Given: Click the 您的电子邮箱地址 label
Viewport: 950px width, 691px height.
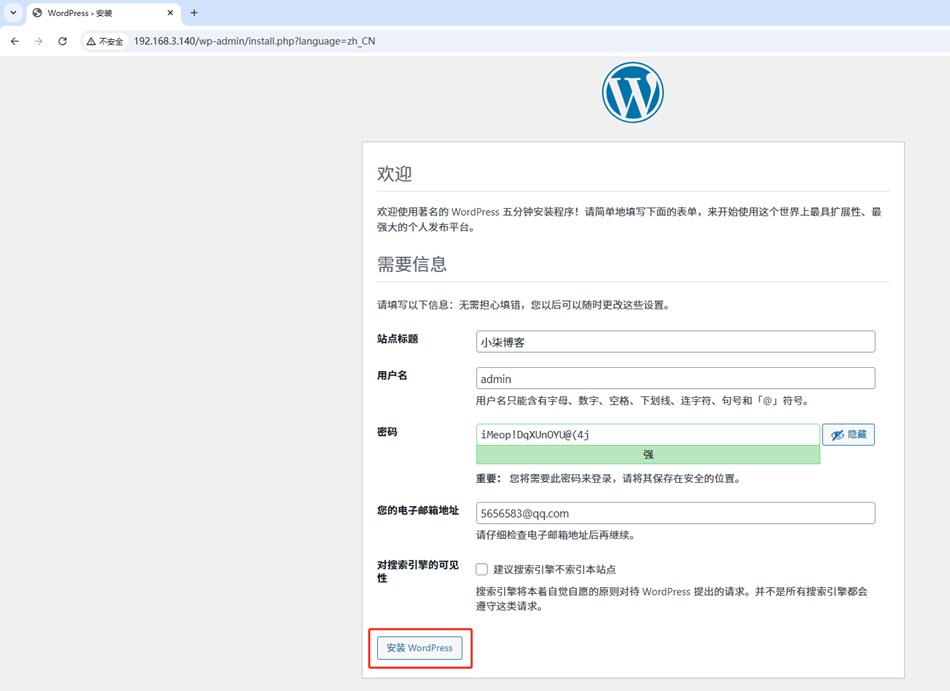Looking at the screenshot, I should click(418, 511).
